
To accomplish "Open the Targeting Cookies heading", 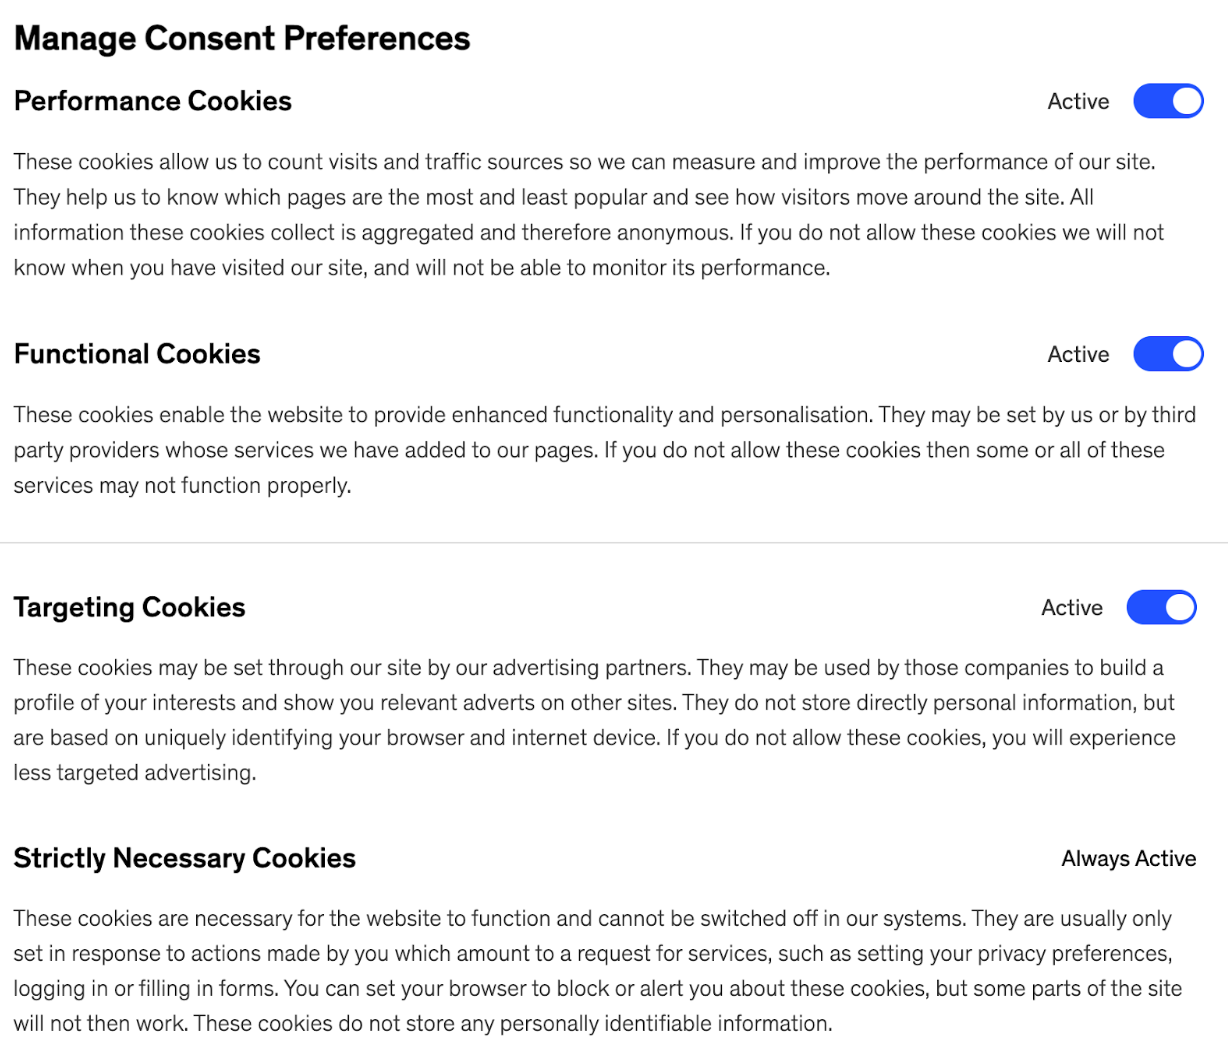I will (130, 607).
